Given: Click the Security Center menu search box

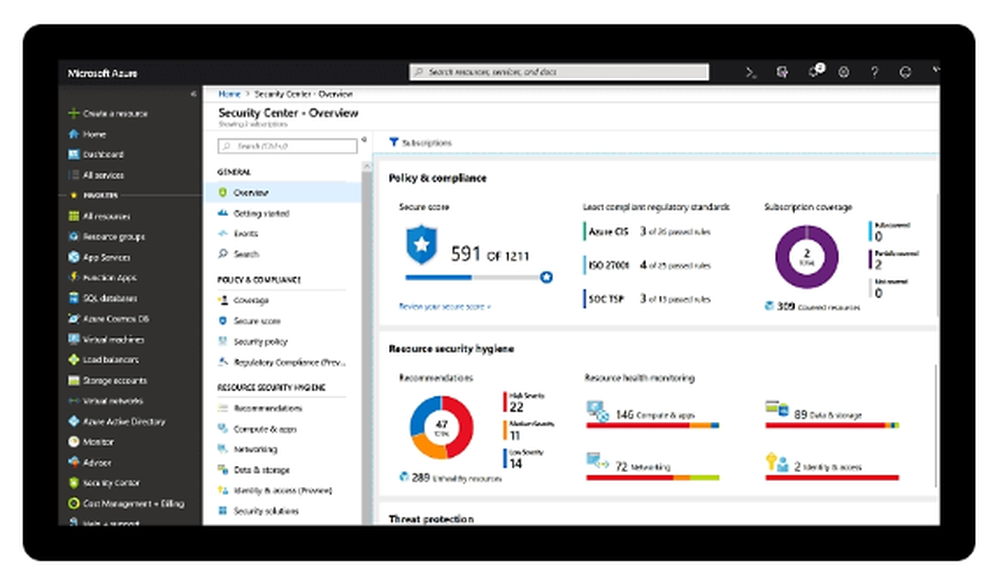Looking at the screenshot, I should point(287,146).
